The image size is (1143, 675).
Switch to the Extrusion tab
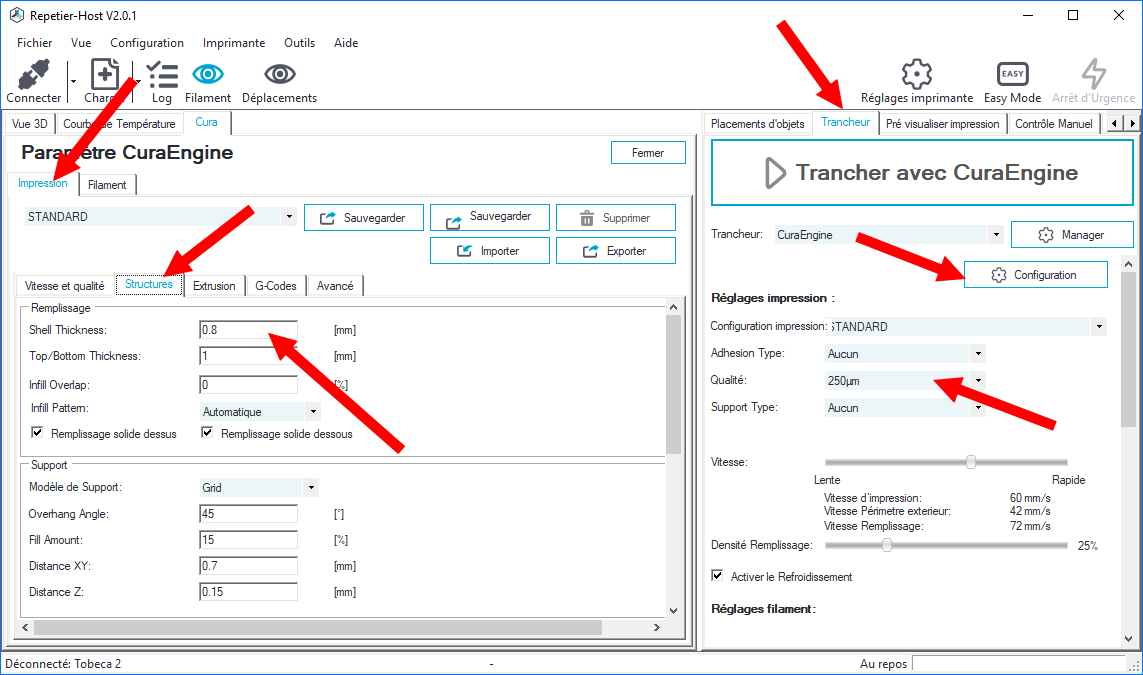[x=214, y=286]
